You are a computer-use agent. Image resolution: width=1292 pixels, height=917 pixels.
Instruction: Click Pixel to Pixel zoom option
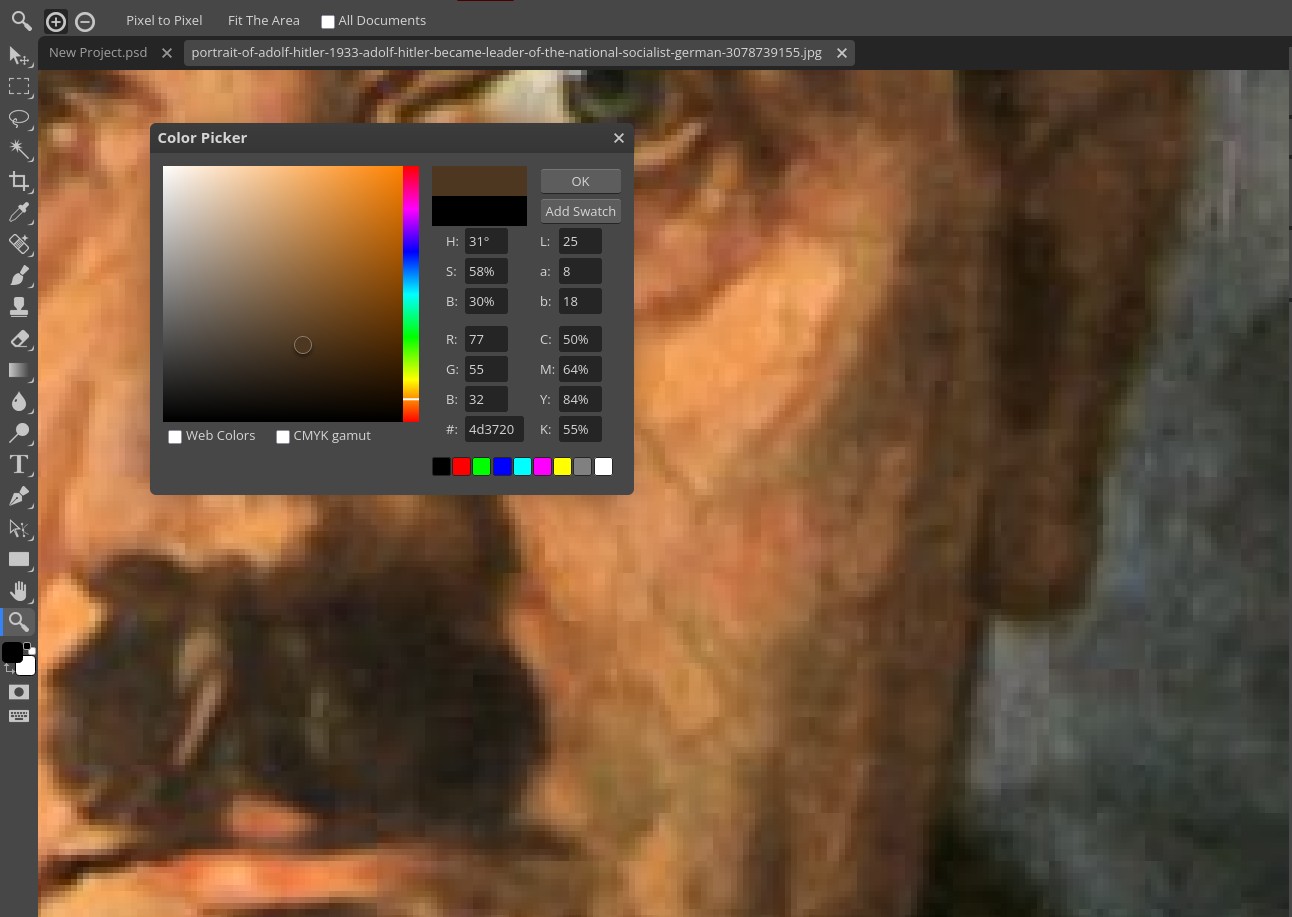tap(164, 20)
